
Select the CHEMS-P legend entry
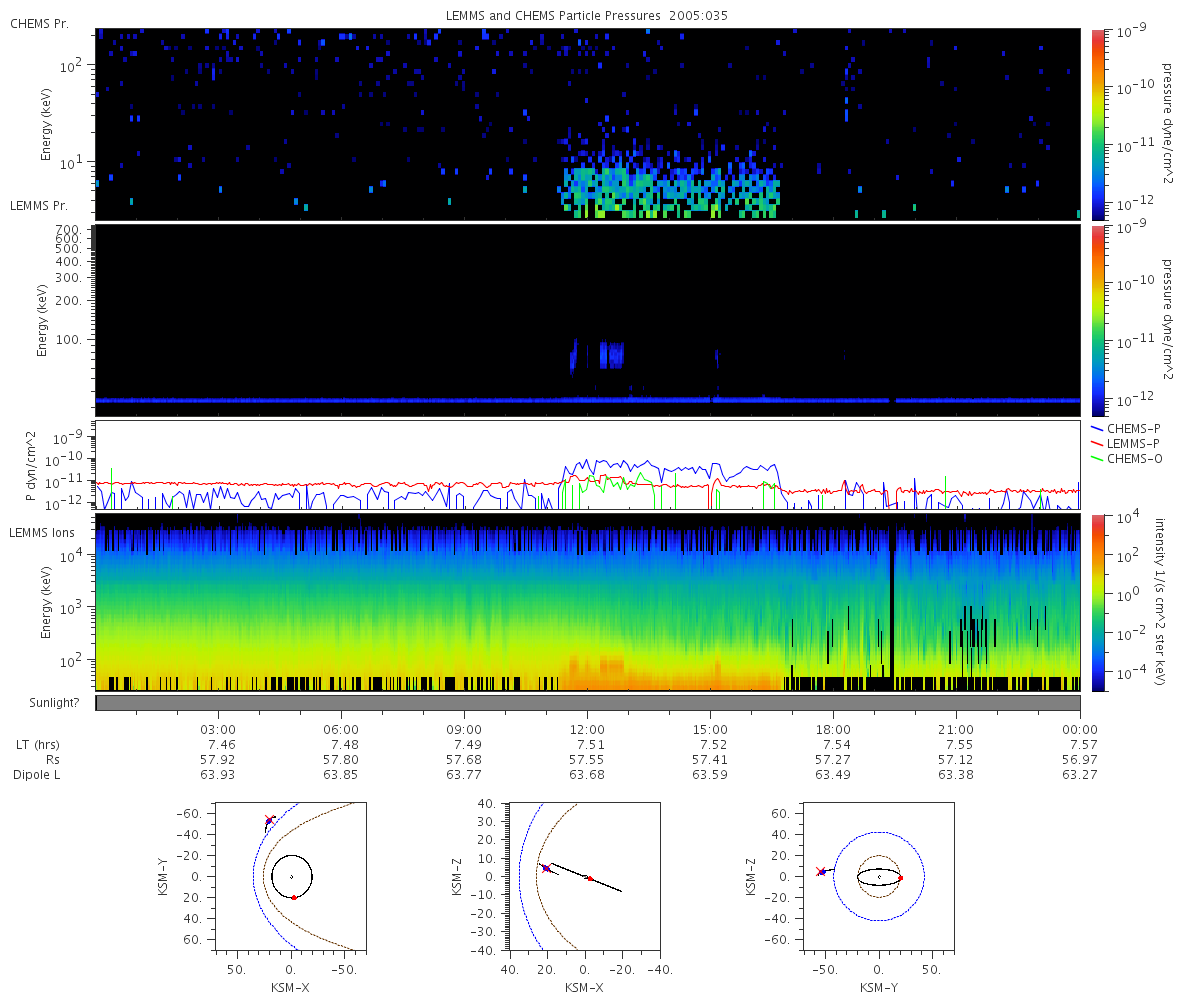click(1127, 428)
